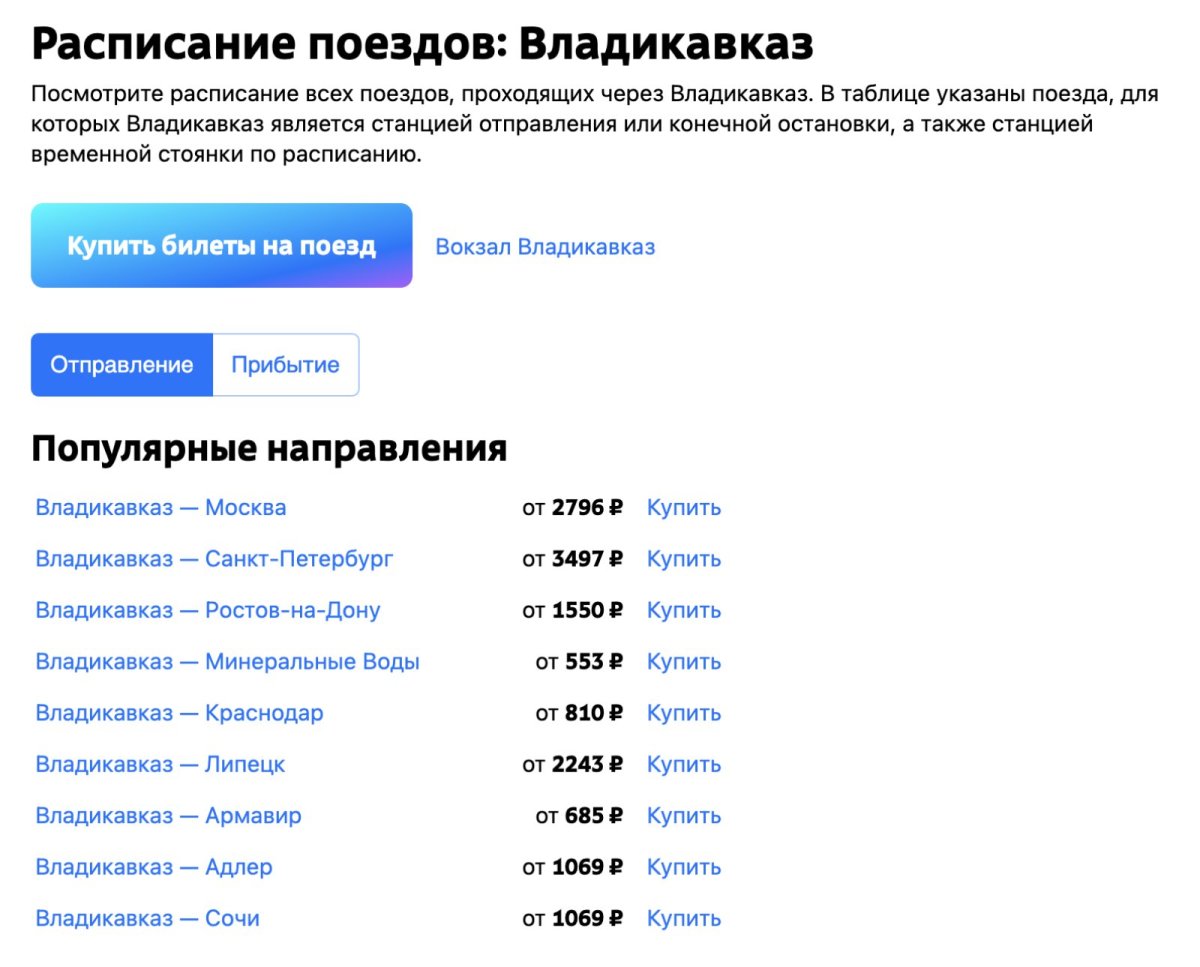Click the Купить билеты на поезд button
The image size is (1200, 967).
point(220,245)
